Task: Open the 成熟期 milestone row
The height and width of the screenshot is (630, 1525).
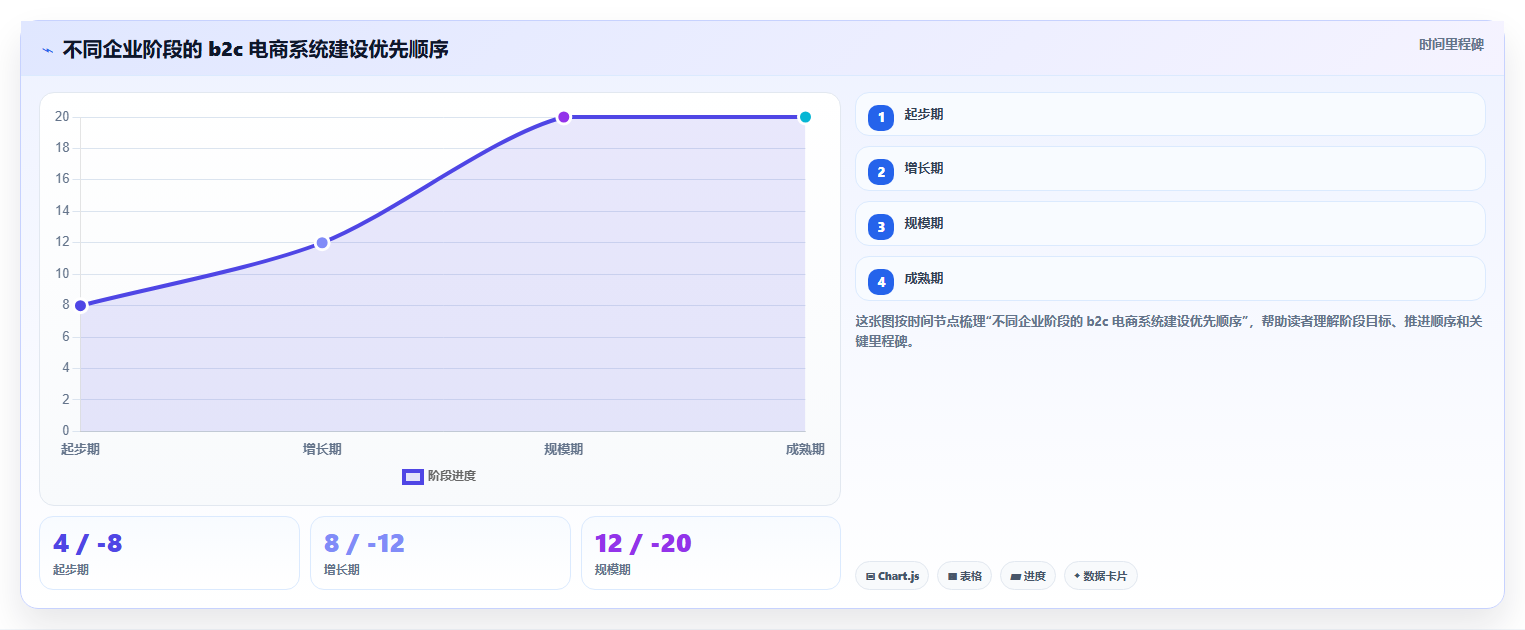Action: (1170, 278)
